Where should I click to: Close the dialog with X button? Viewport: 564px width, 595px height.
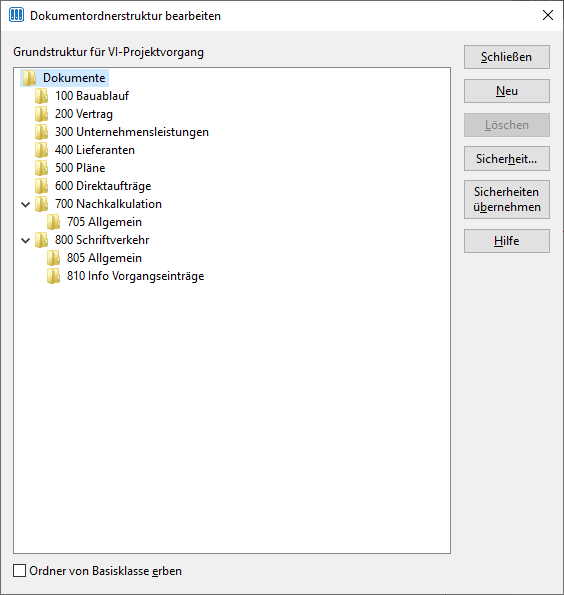[548, 15]
